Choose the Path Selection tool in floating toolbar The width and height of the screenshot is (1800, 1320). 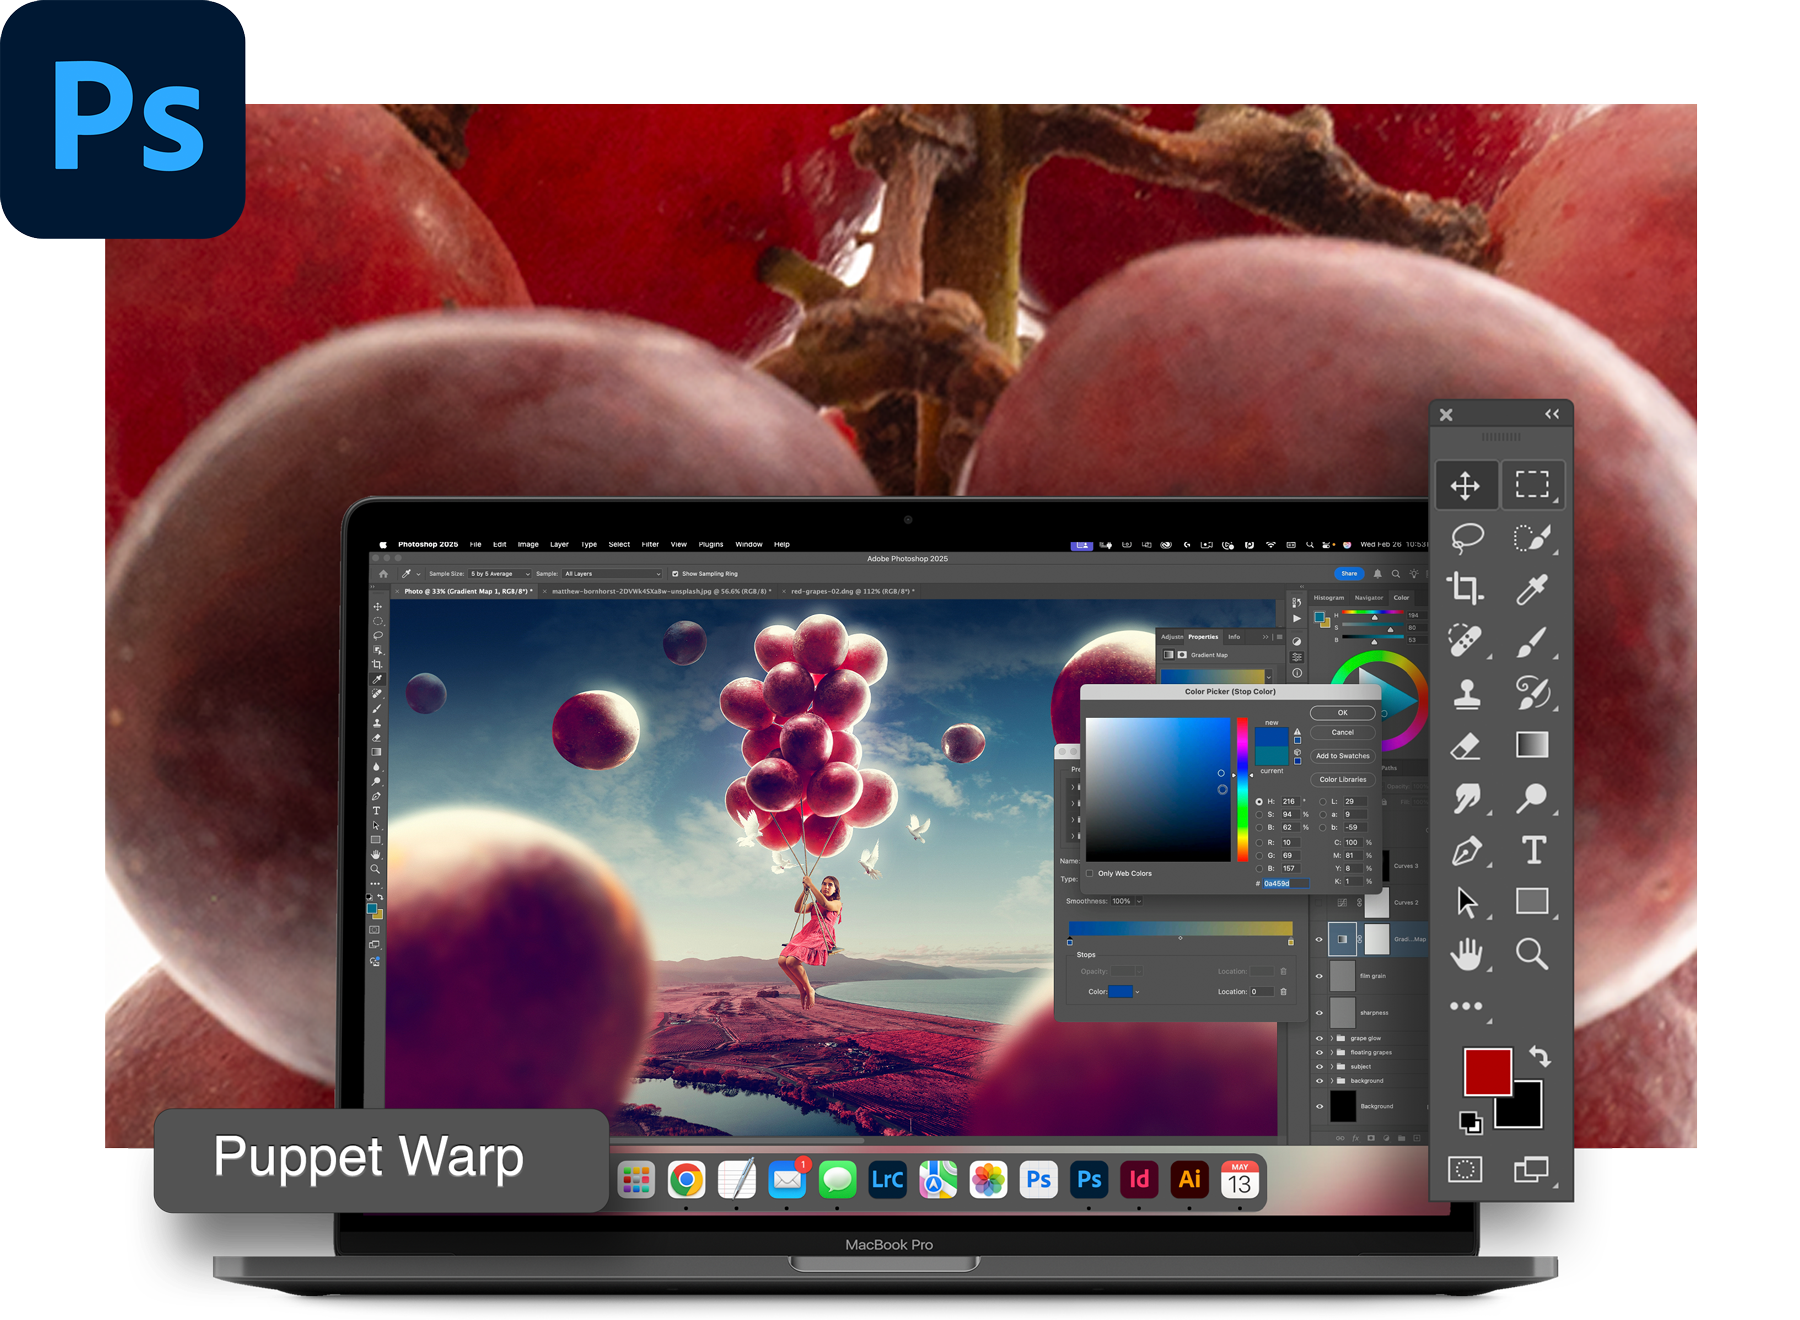tap(1466, 902)
